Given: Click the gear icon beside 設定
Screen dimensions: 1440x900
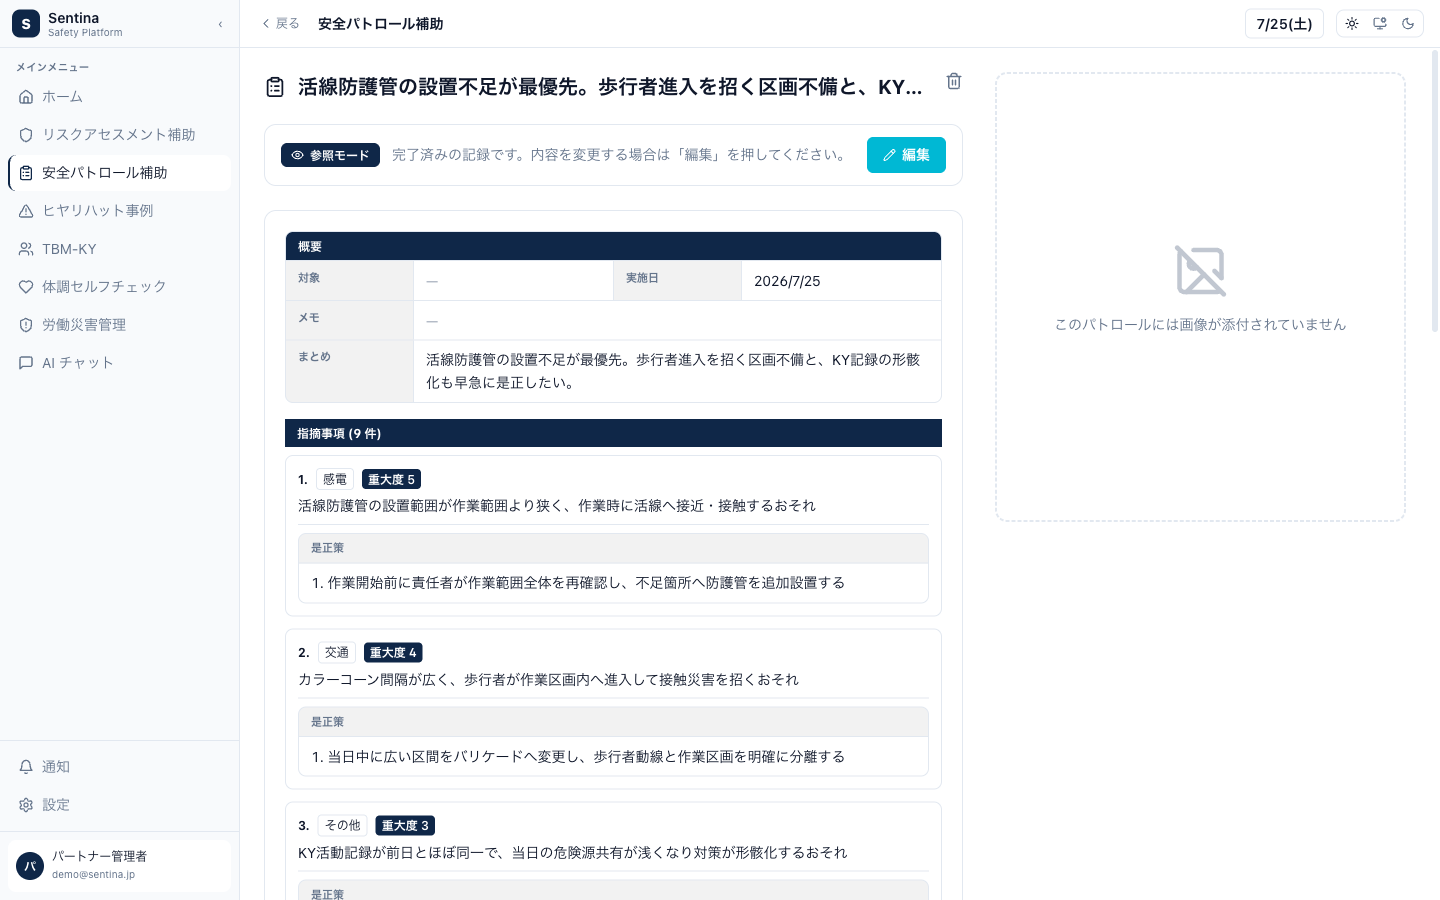Looking at the screenshot, I should (26, 805).
